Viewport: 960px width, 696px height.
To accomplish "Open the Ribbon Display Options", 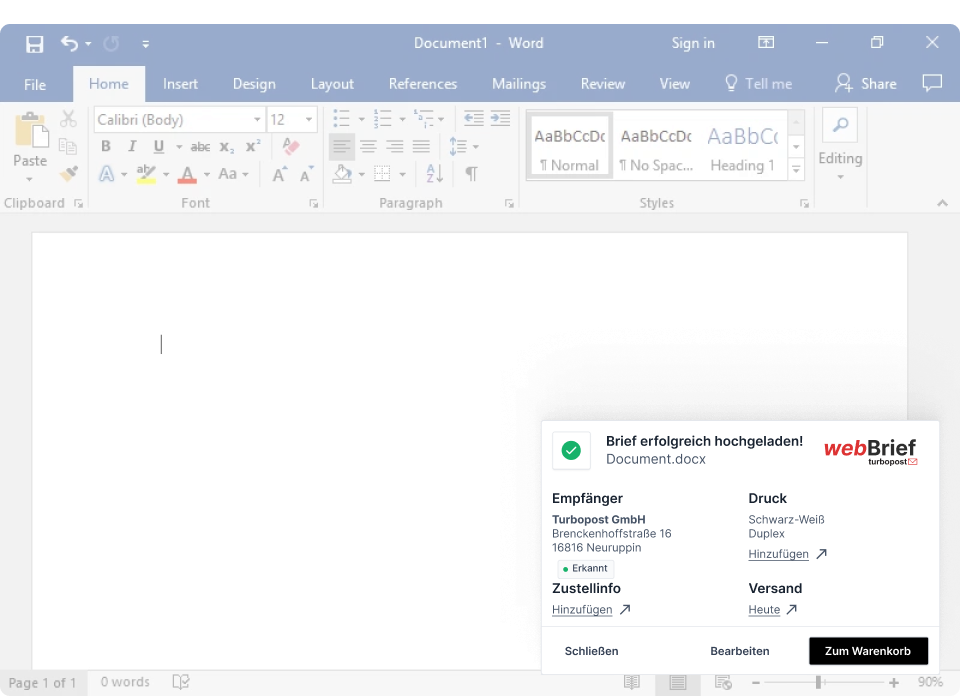I will (x=766, y=42).
